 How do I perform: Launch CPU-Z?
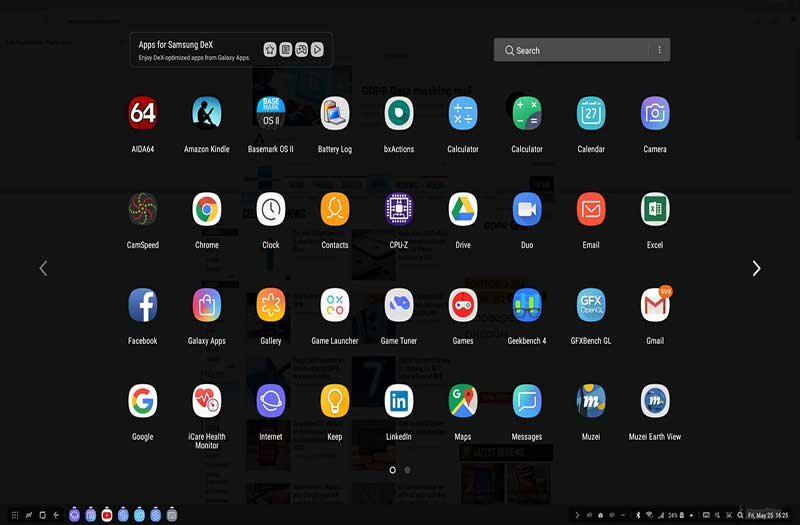coord(398,209)
